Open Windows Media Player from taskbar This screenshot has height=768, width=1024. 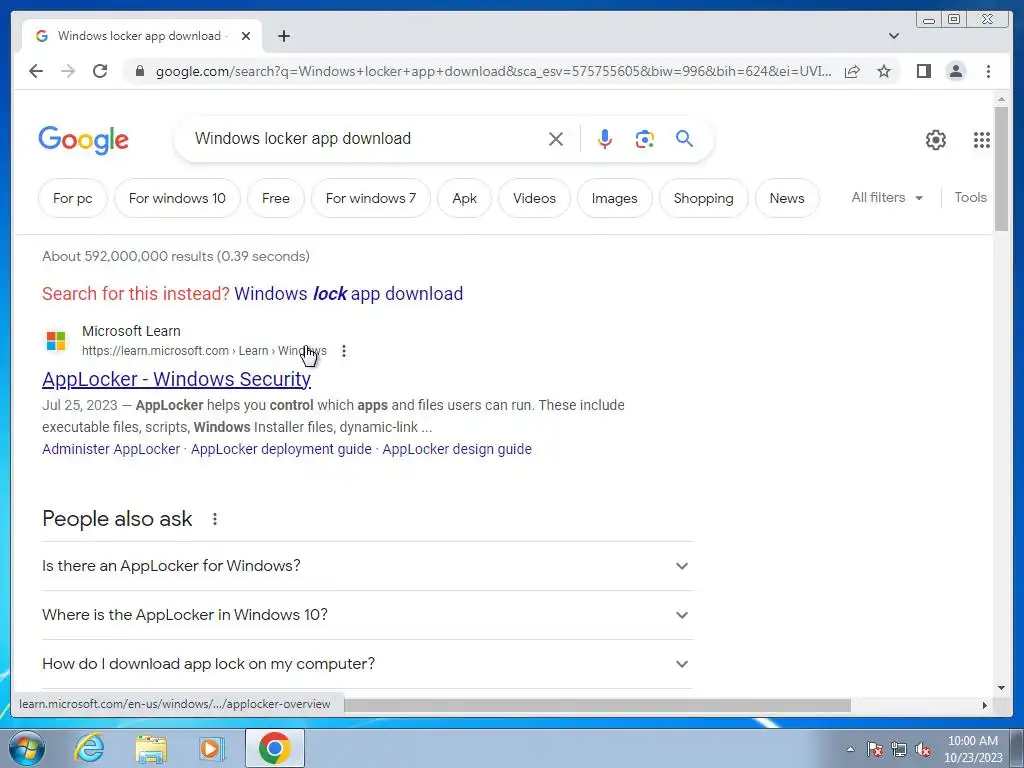pyautogui.click(x=211, y=748)
